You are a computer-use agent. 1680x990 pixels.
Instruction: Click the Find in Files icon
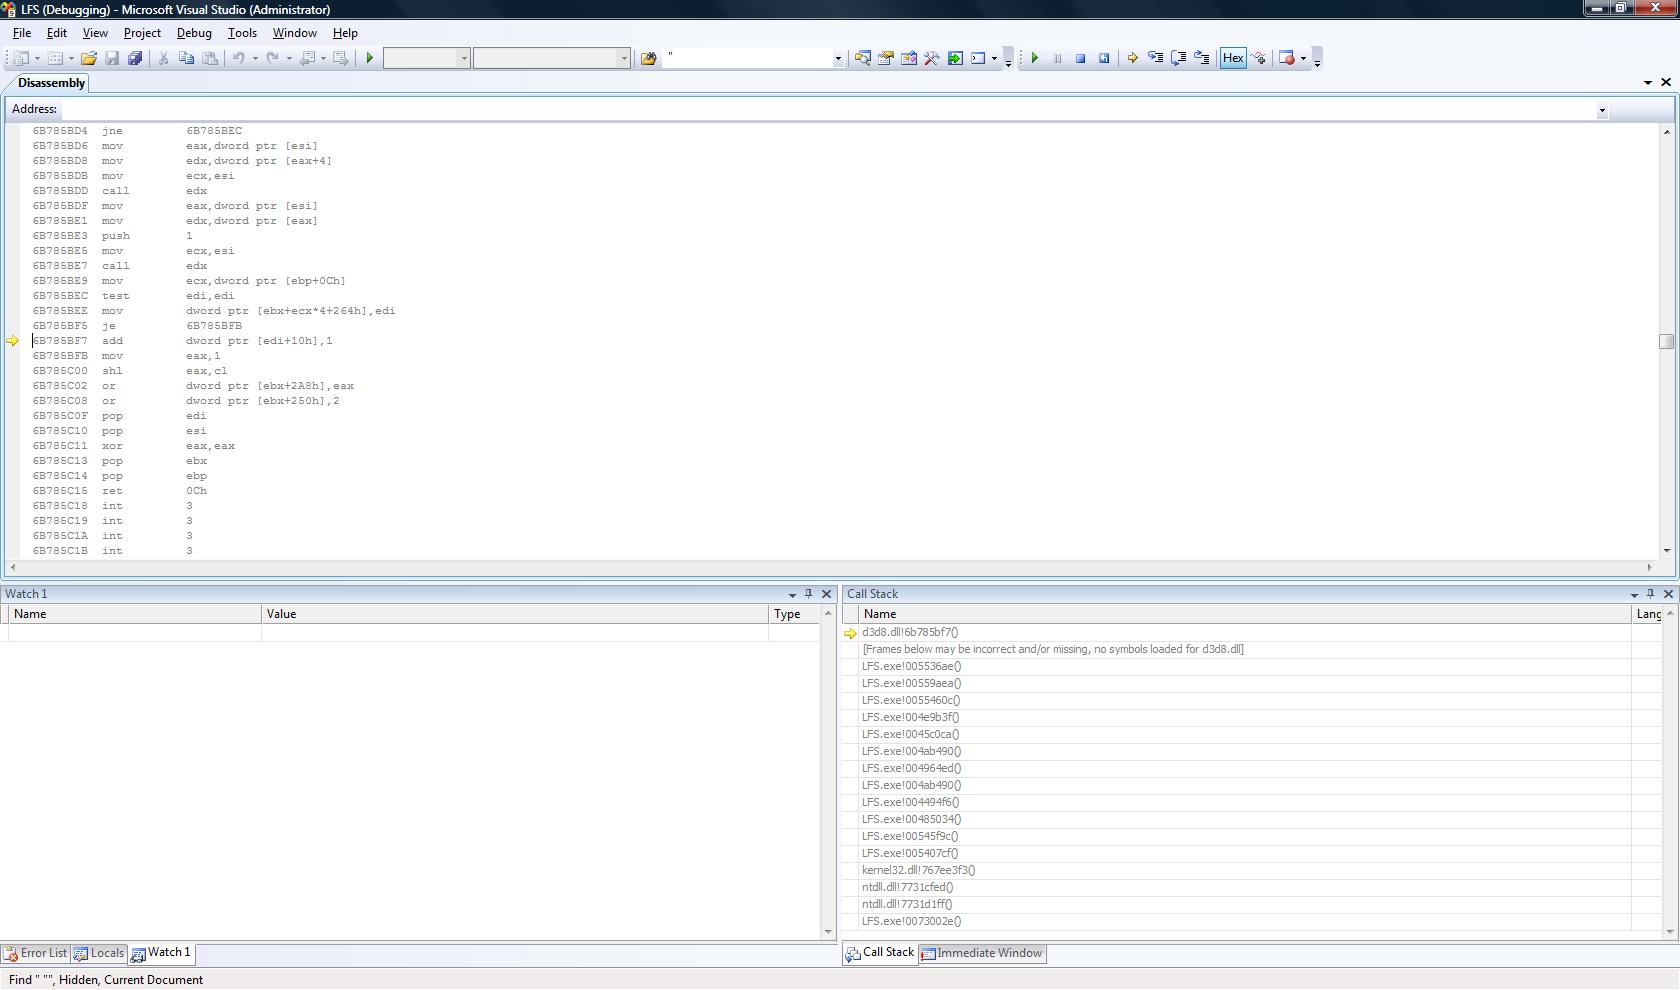(x=648, y=58)
